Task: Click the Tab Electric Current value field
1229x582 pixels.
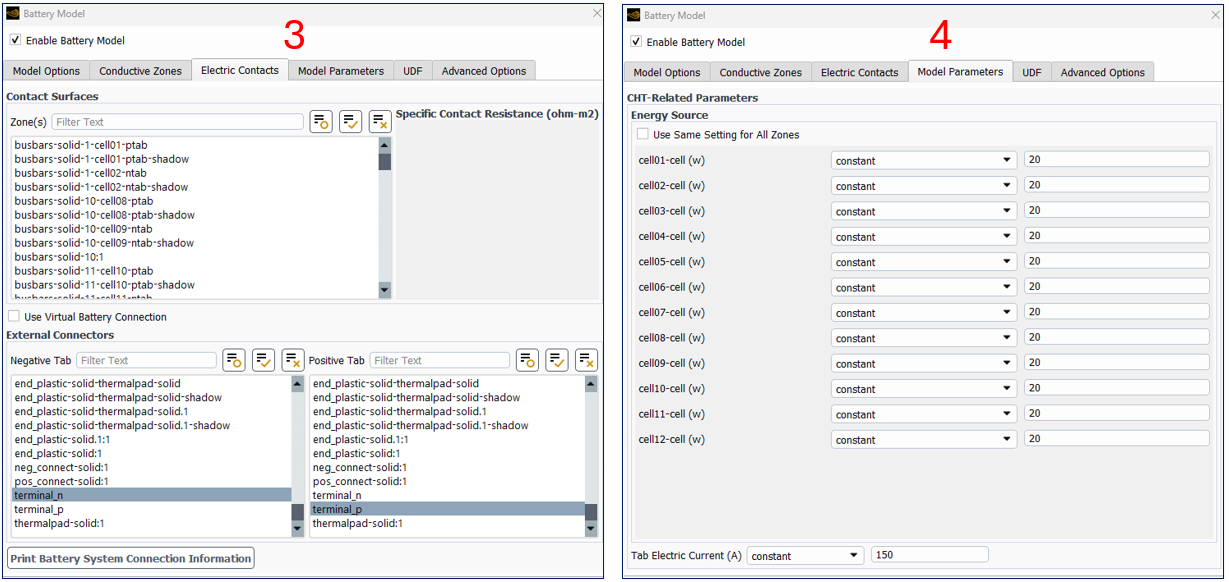Action: pyautogui.click(x=929, y=555)
